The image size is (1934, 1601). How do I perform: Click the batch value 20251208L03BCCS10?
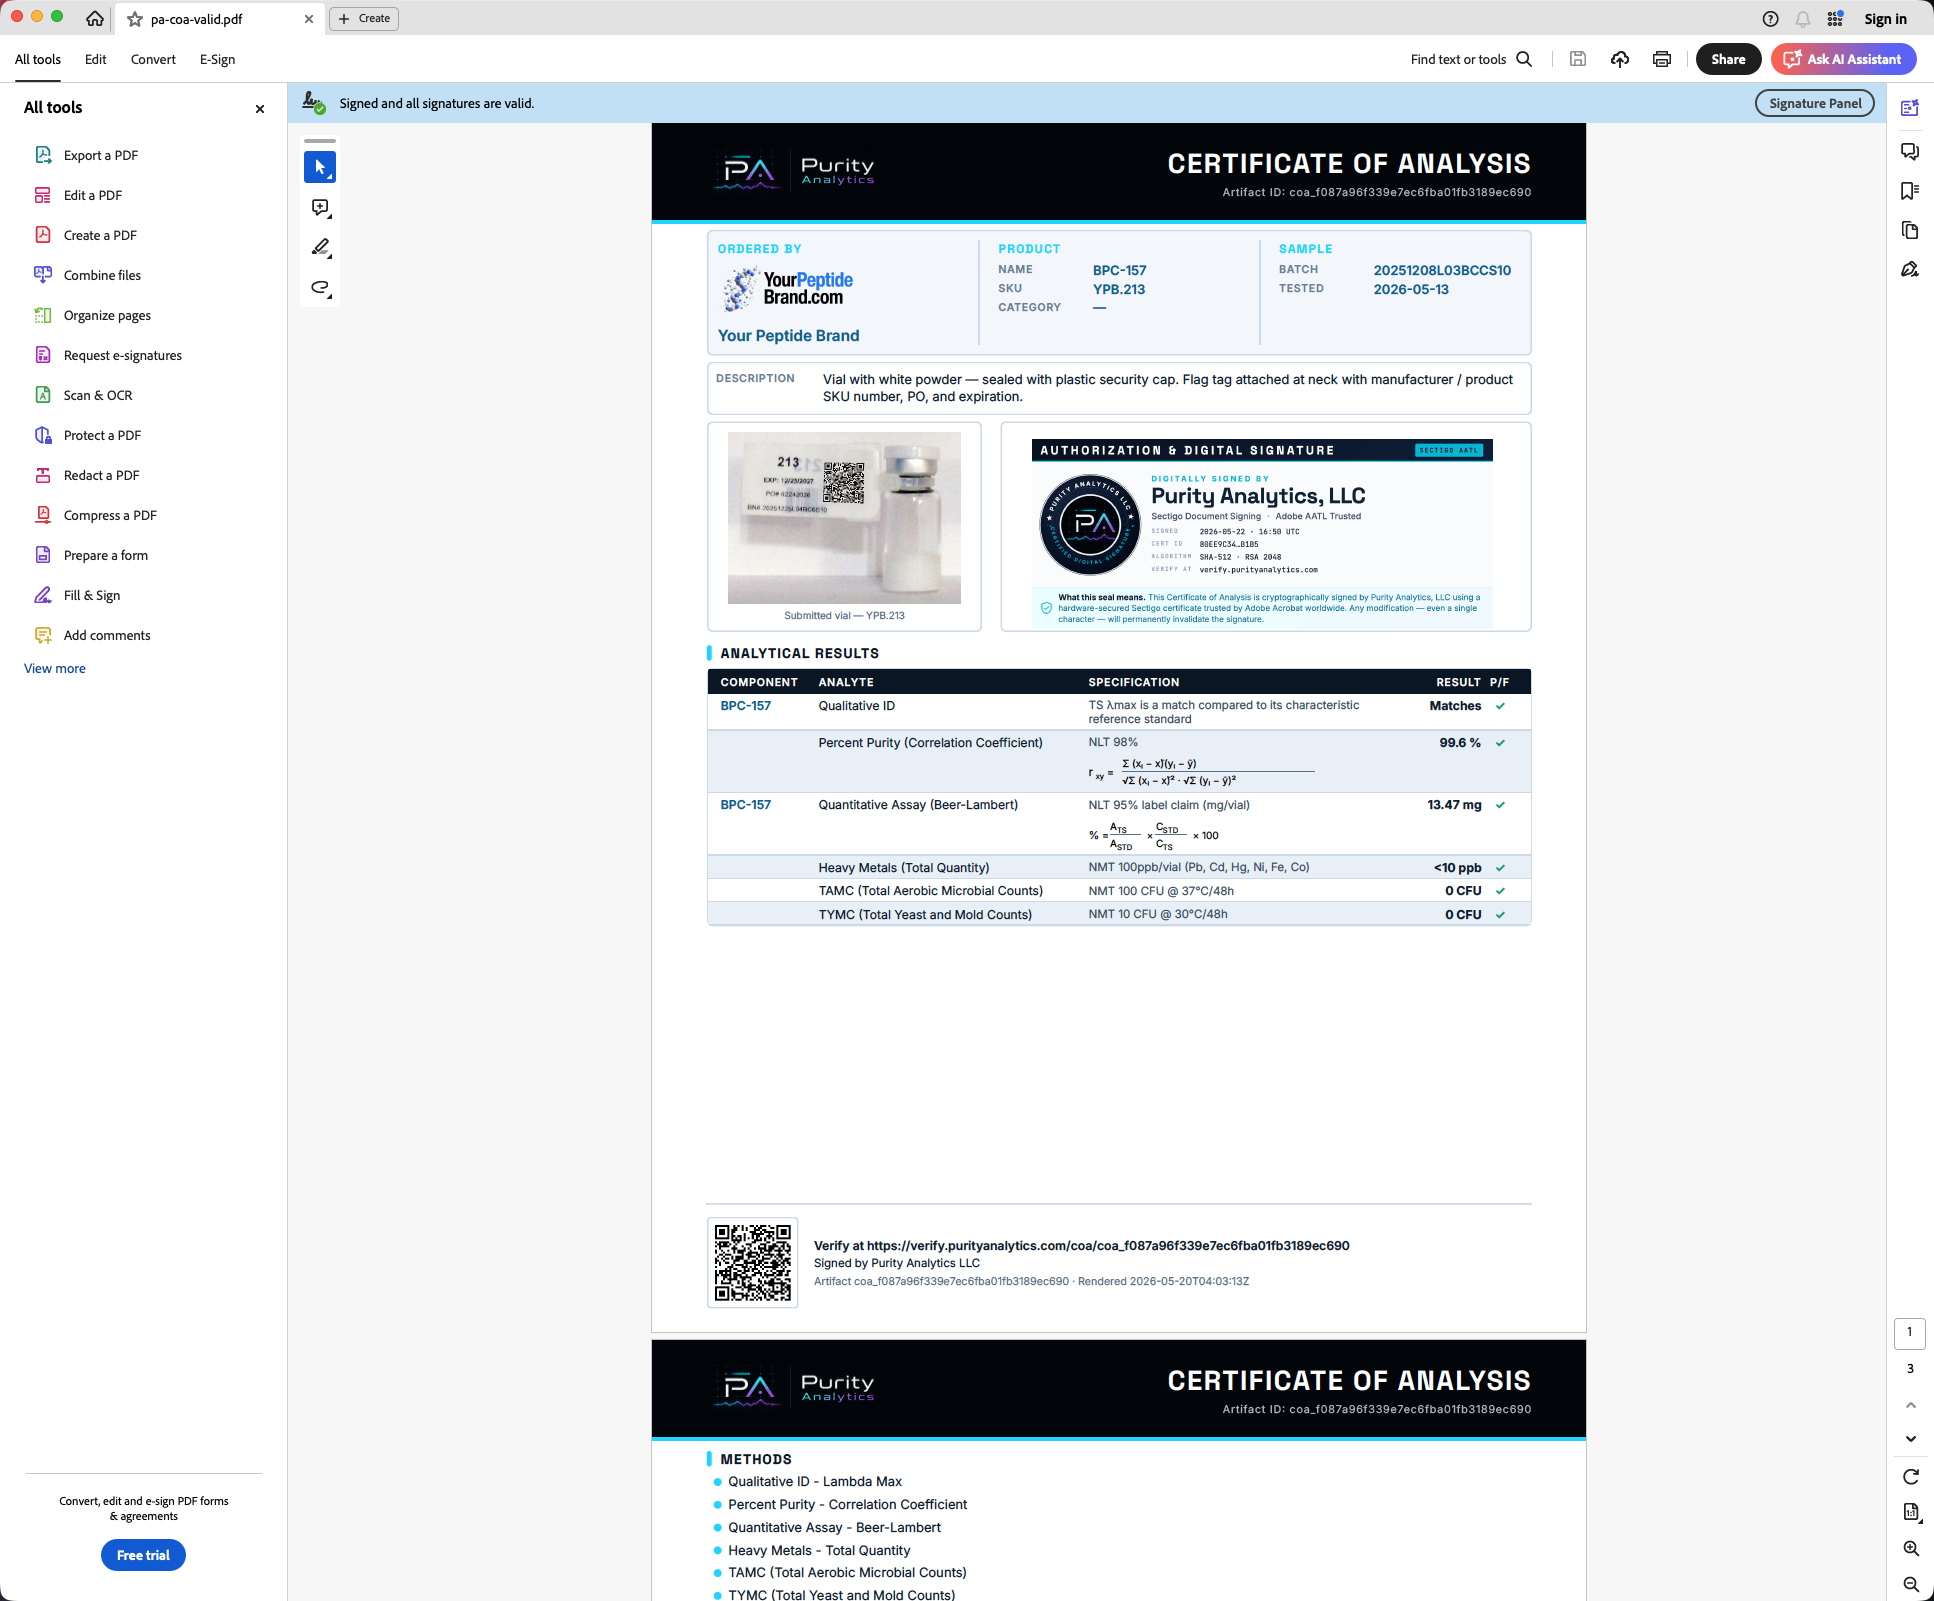click(x=1442, y=270)
